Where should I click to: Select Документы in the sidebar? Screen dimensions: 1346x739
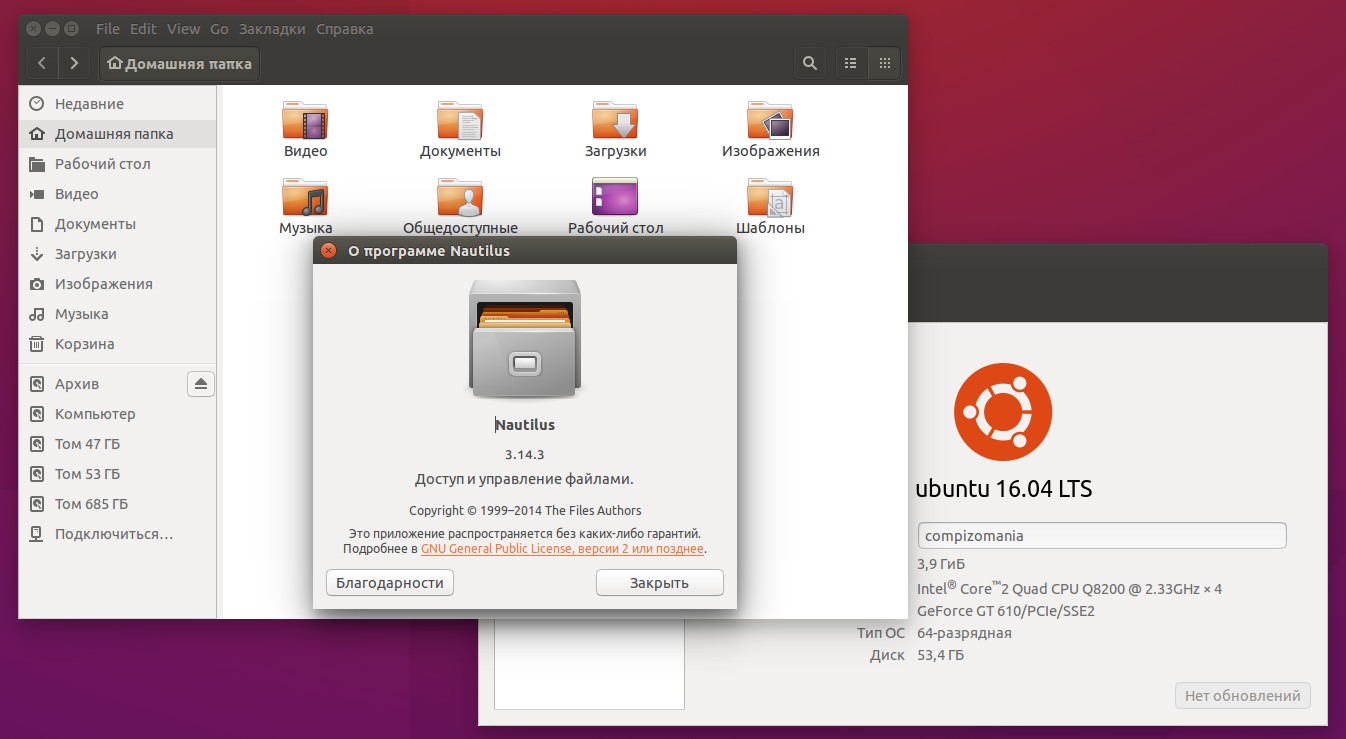[117, 224]
